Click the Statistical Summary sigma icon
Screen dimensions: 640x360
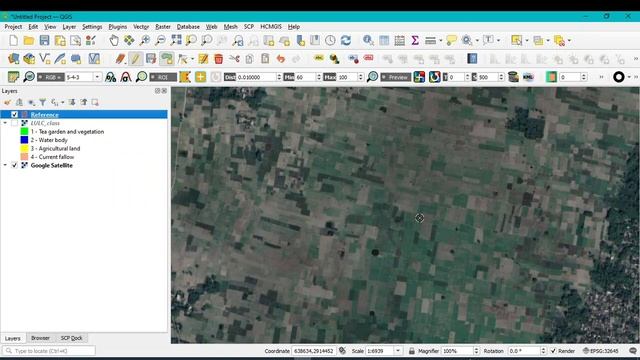[415, 40]
